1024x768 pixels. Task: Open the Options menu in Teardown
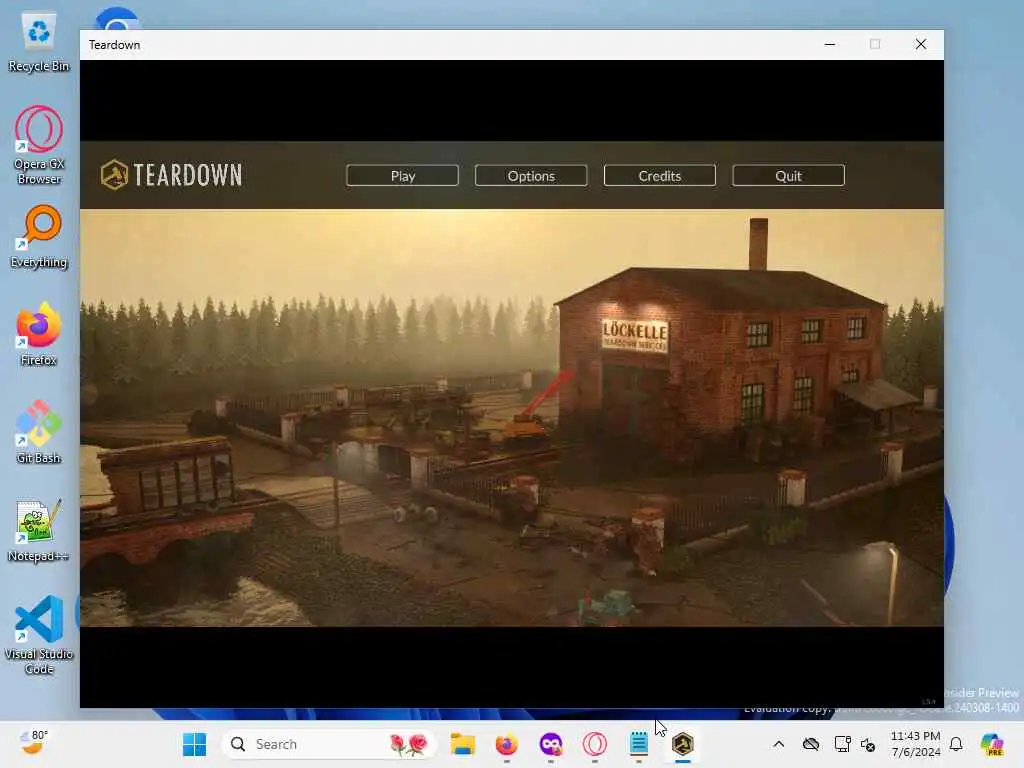click(x=531, y=176)
